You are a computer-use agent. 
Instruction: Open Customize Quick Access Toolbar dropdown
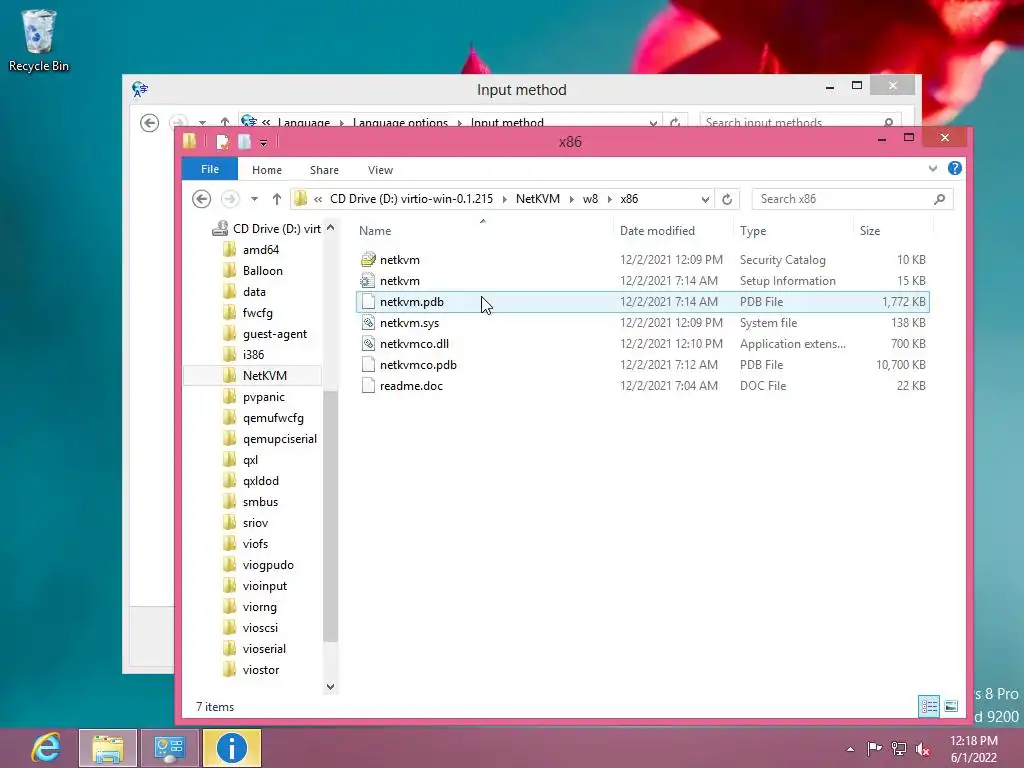[263, 142]
